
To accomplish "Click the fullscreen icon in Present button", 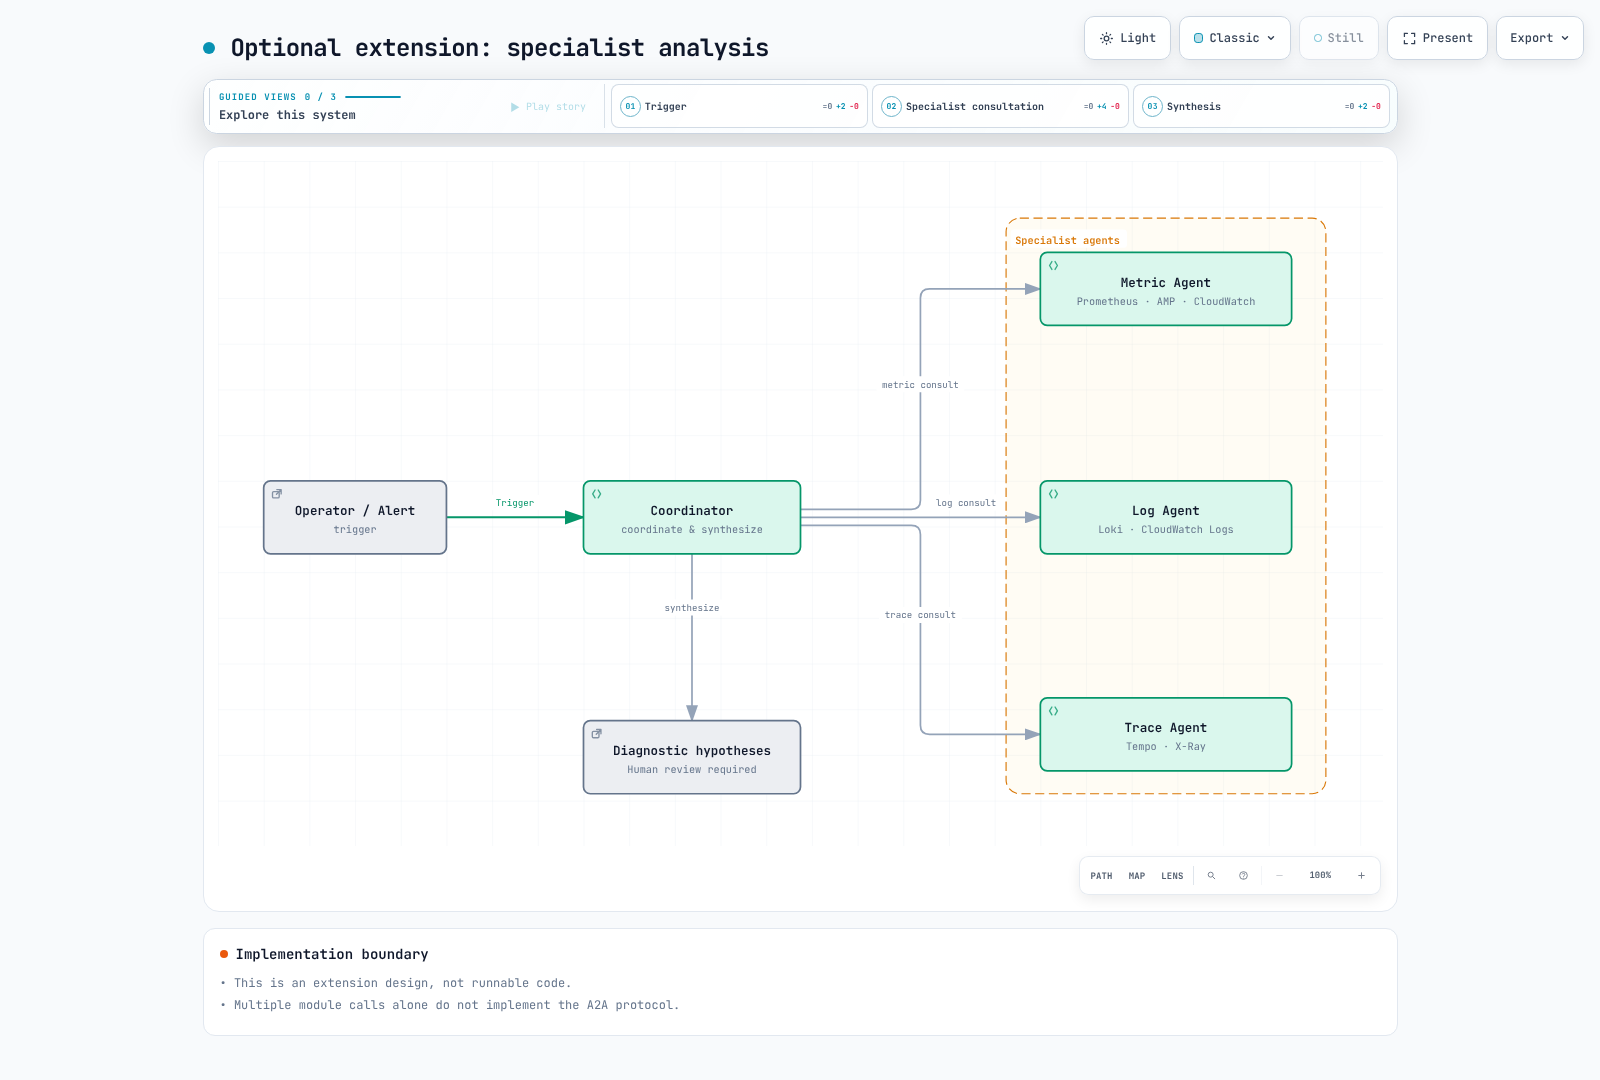I will 1409,38.
